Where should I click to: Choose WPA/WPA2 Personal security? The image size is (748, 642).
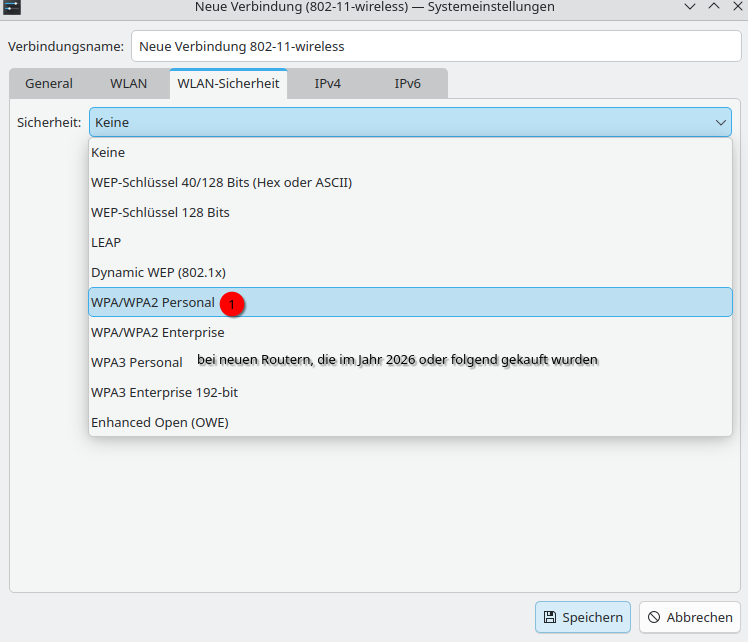click(153, 303)
